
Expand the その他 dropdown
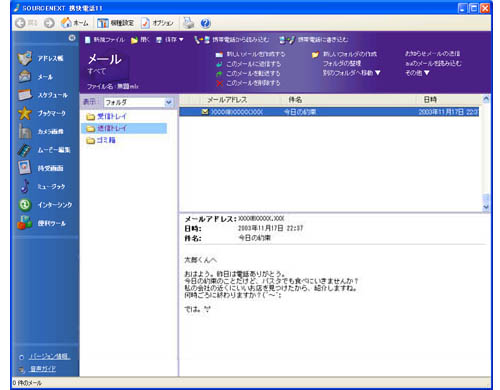point(417,72)
